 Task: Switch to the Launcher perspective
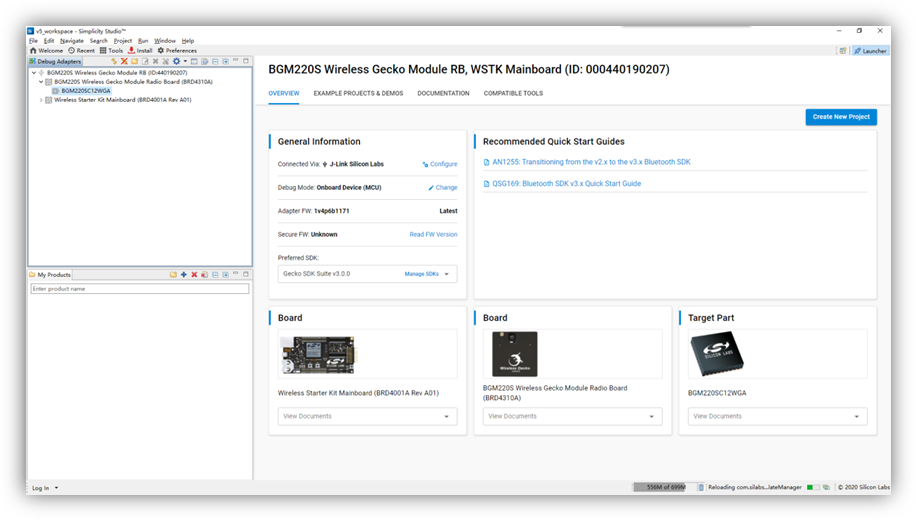[870, 51]
